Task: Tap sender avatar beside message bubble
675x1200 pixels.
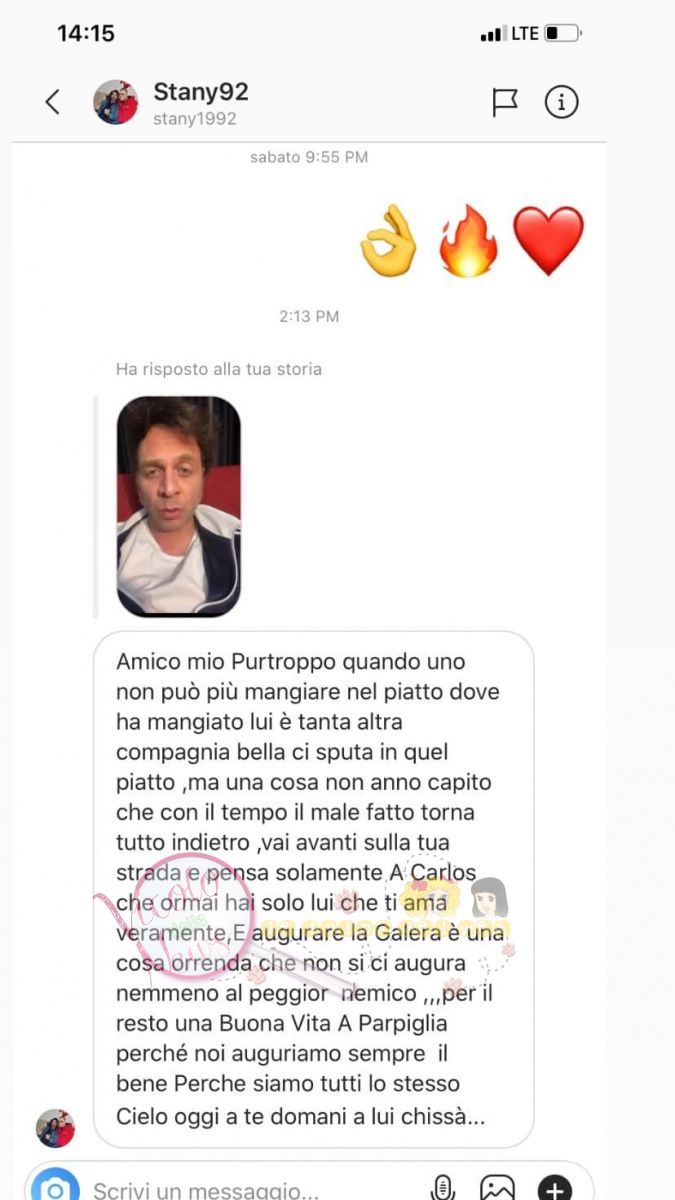Action: (x=55, y=1128)
